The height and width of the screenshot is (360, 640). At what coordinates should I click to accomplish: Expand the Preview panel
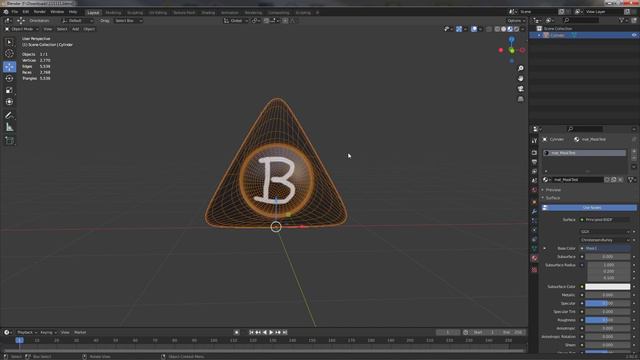click(552, 190)
